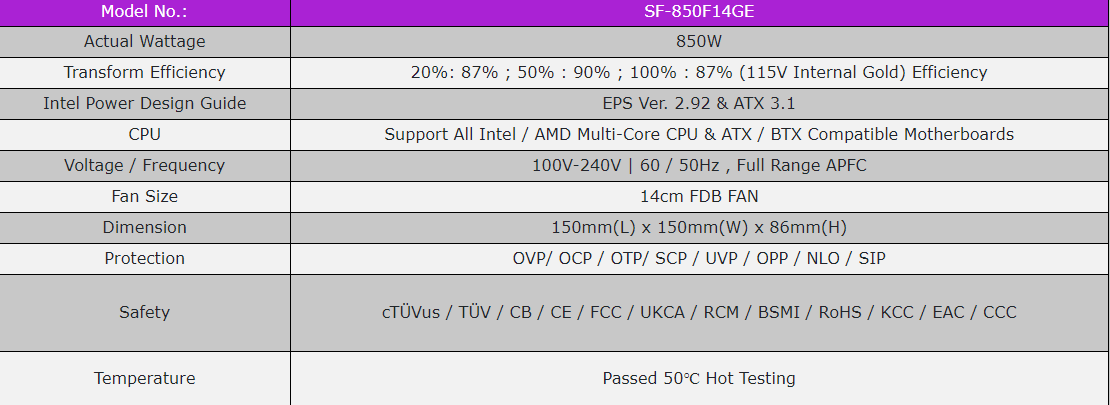Click the 'Voltage / Frequency' label
Image resolution: width=1110 pixels, height=405 pixels.
[x=144, y=165]
